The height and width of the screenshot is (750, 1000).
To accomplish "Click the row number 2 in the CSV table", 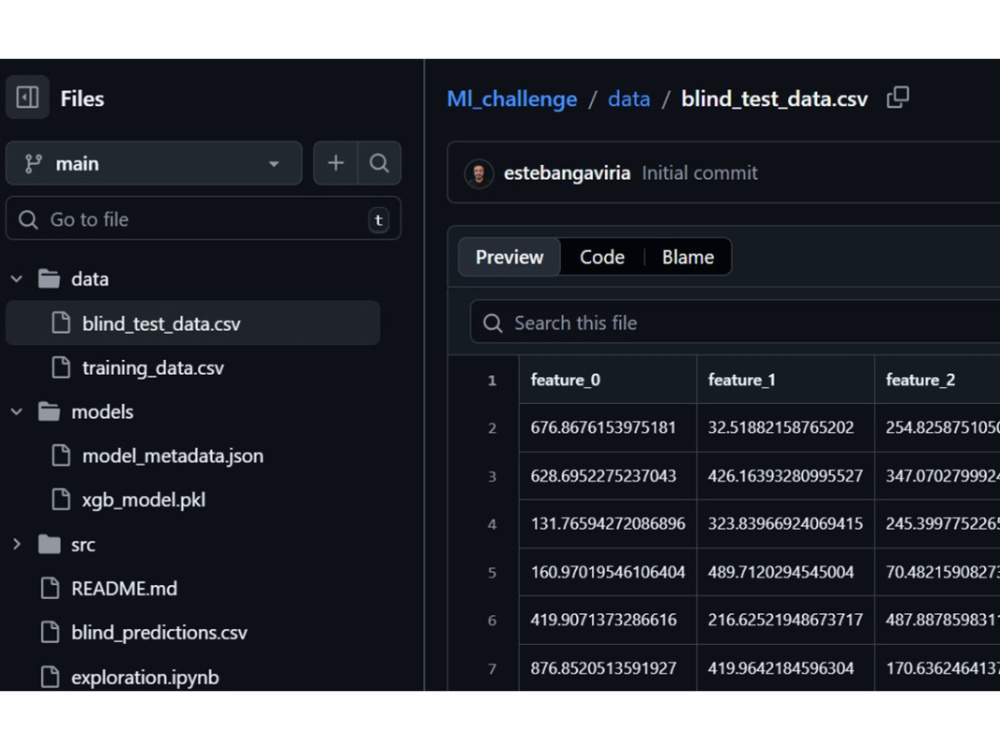I will 492,428.
